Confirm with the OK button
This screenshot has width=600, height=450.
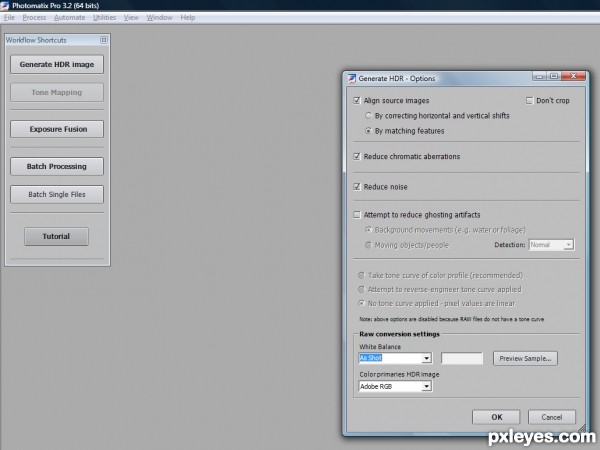(496, 417)
